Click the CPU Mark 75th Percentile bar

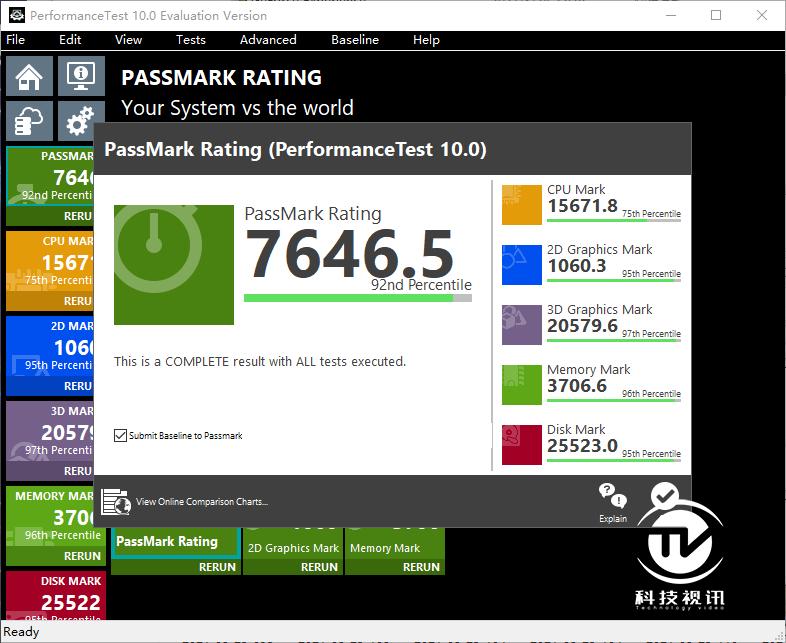tap(614, 220)
